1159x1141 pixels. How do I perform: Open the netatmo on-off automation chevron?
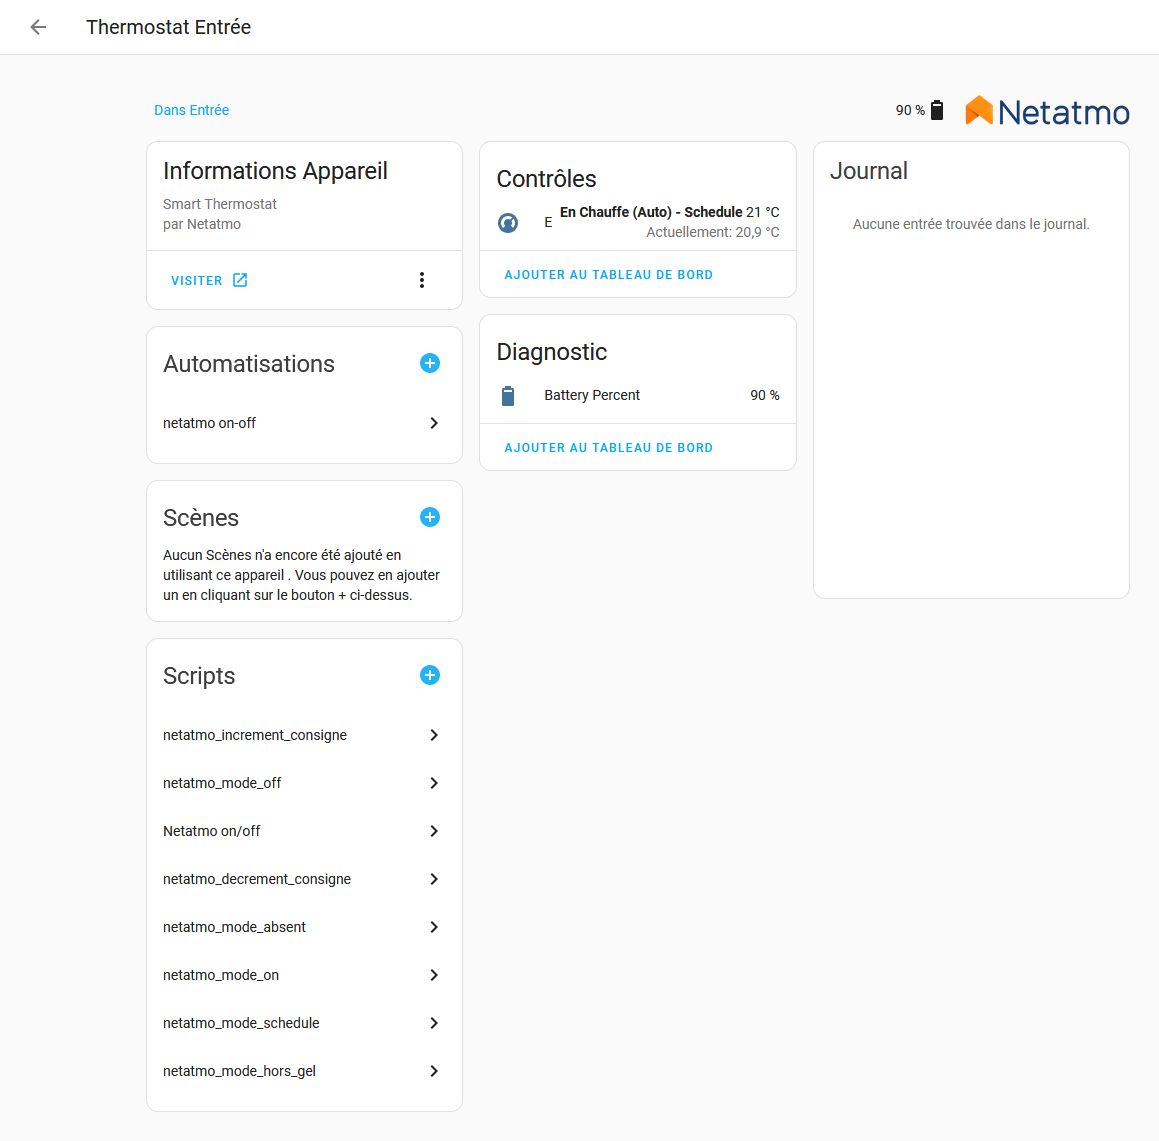(434, 423)
